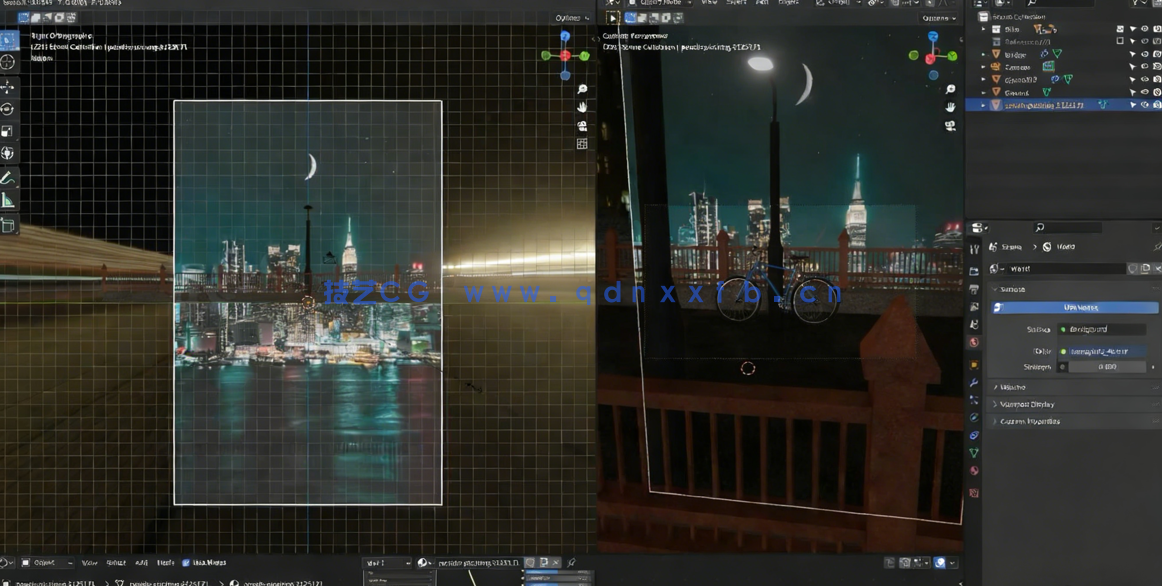Open the Options dropdown in left viewport

tap(572, 18)
